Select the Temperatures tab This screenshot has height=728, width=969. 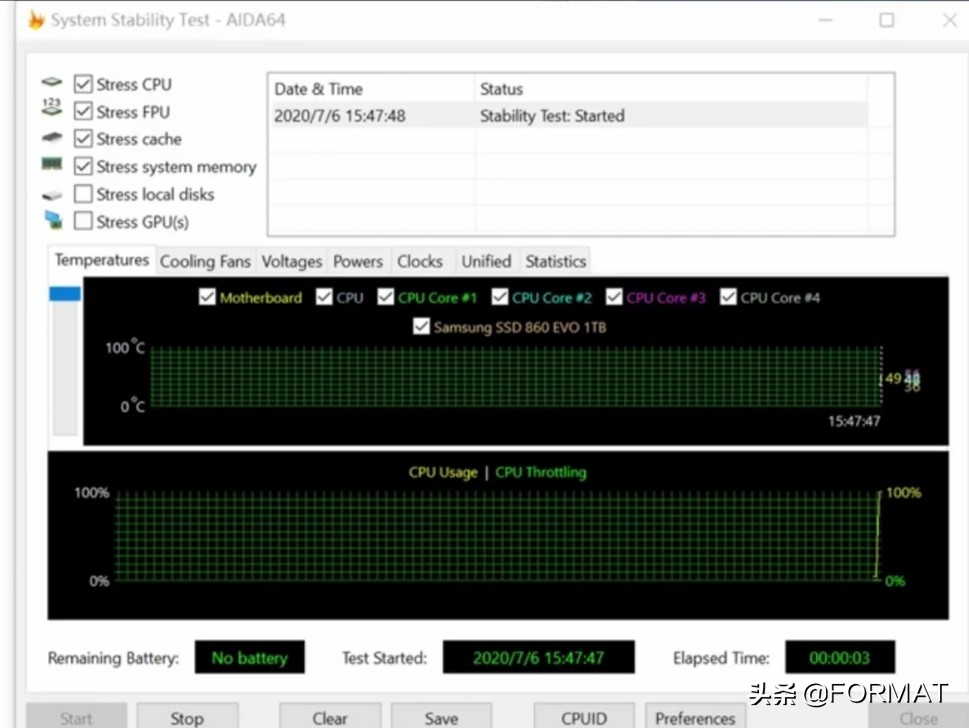[x=102, y=260]
